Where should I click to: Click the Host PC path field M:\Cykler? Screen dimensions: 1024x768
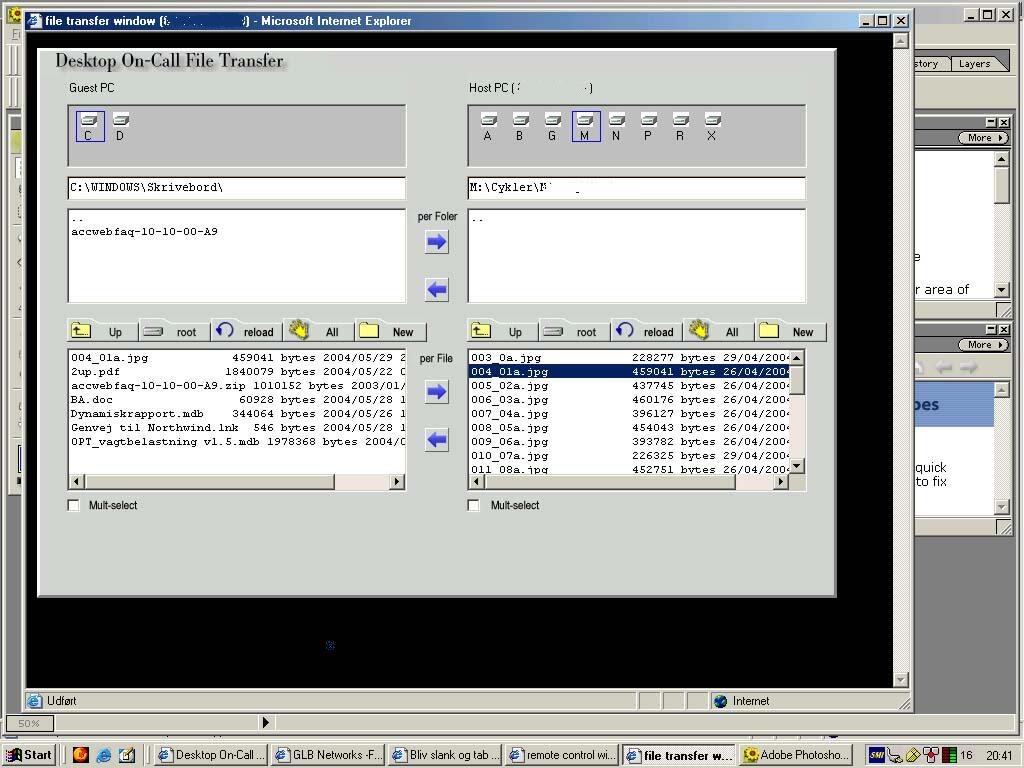(637, 187)
